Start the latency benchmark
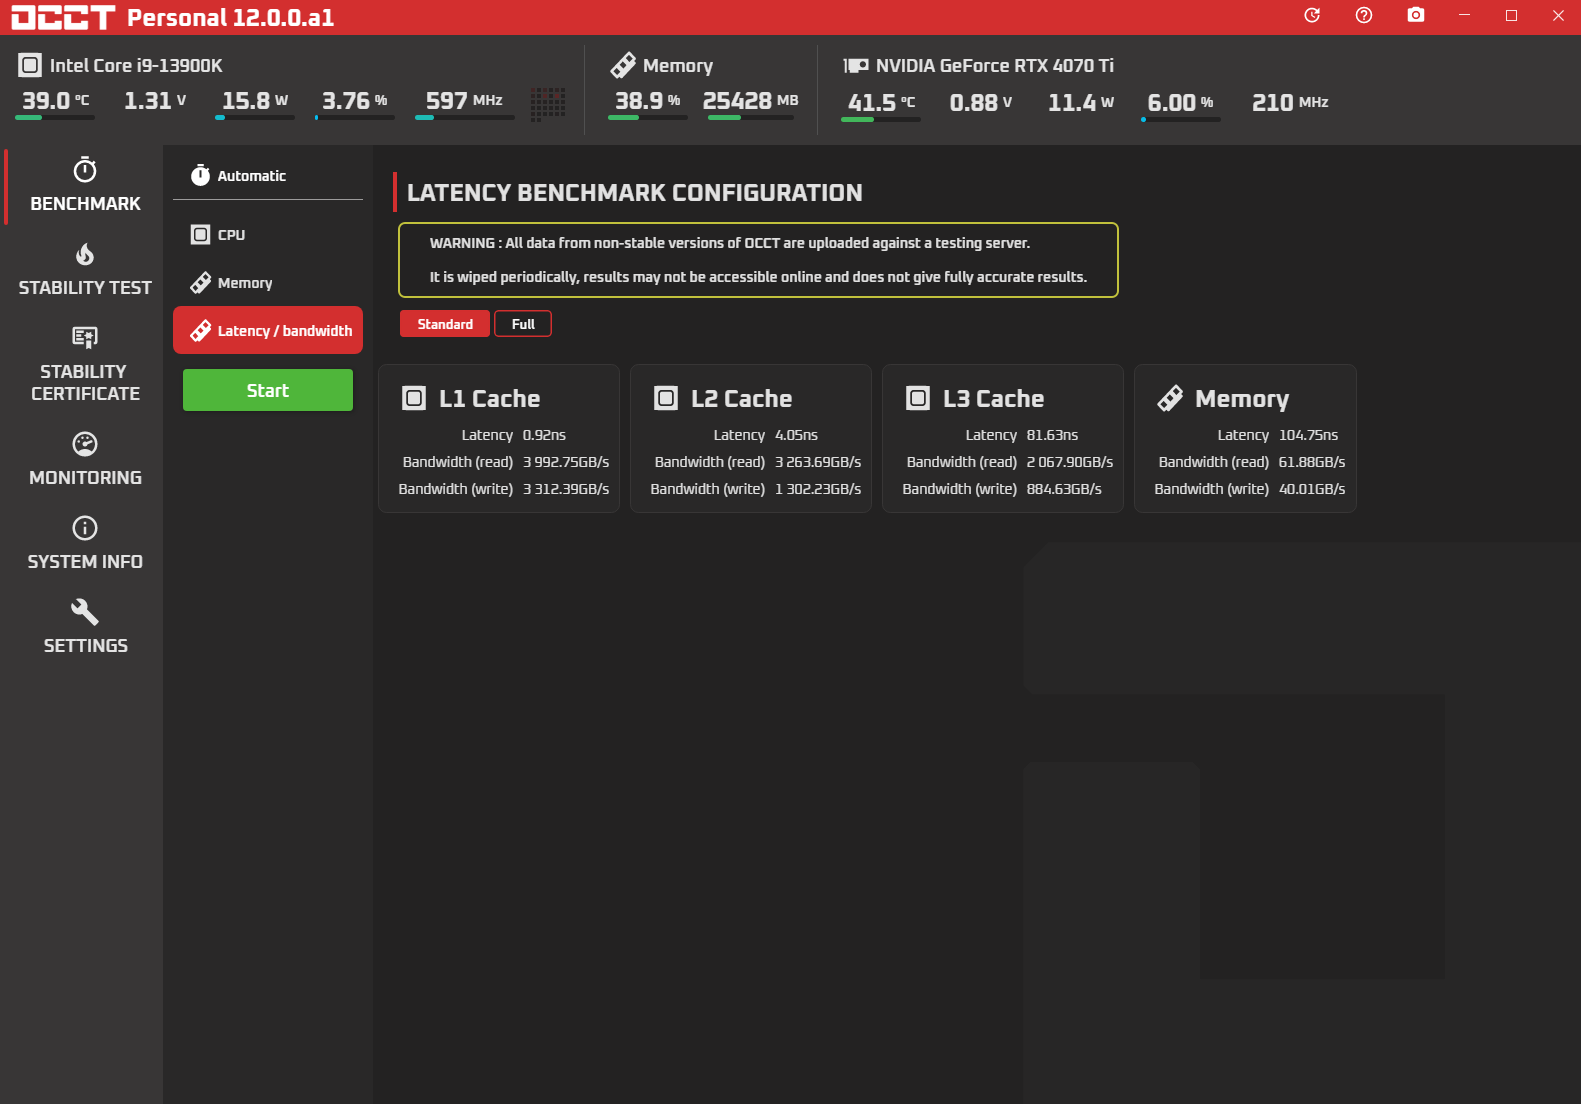 [268, 390]
